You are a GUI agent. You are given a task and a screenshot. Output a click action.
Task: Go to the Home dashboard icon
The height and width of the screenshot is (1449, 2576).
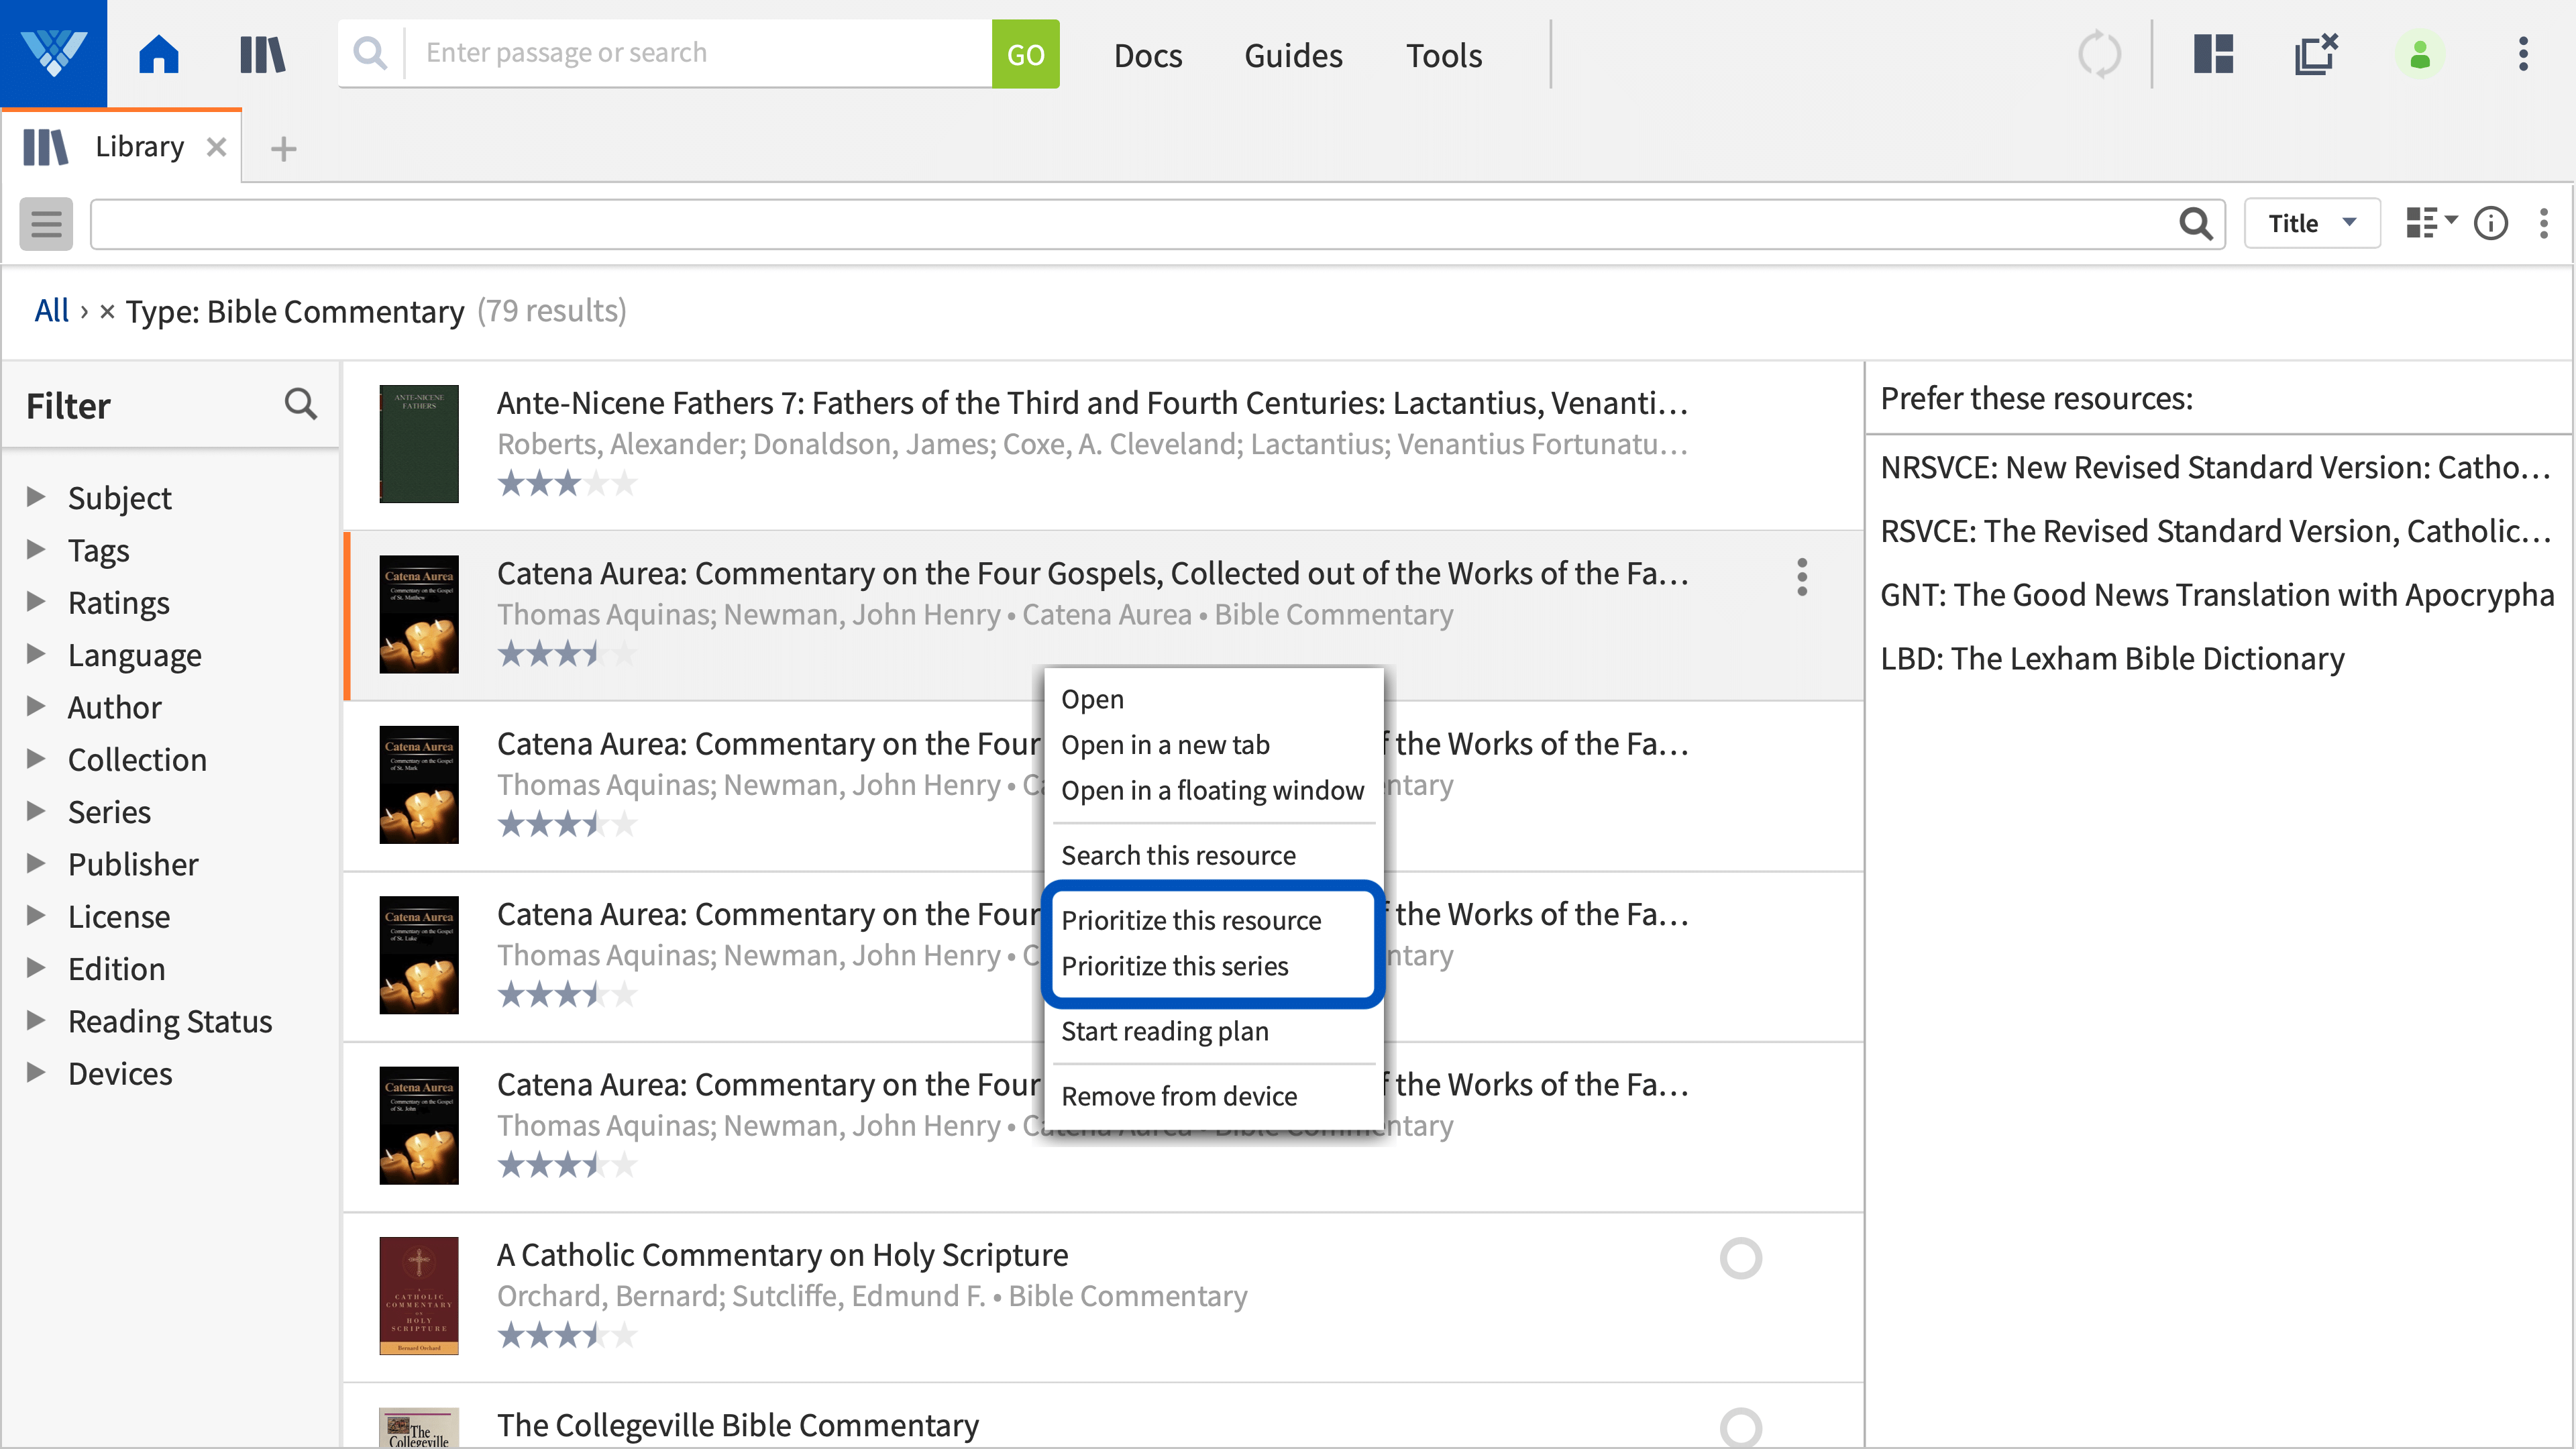(x=159, y=54)
